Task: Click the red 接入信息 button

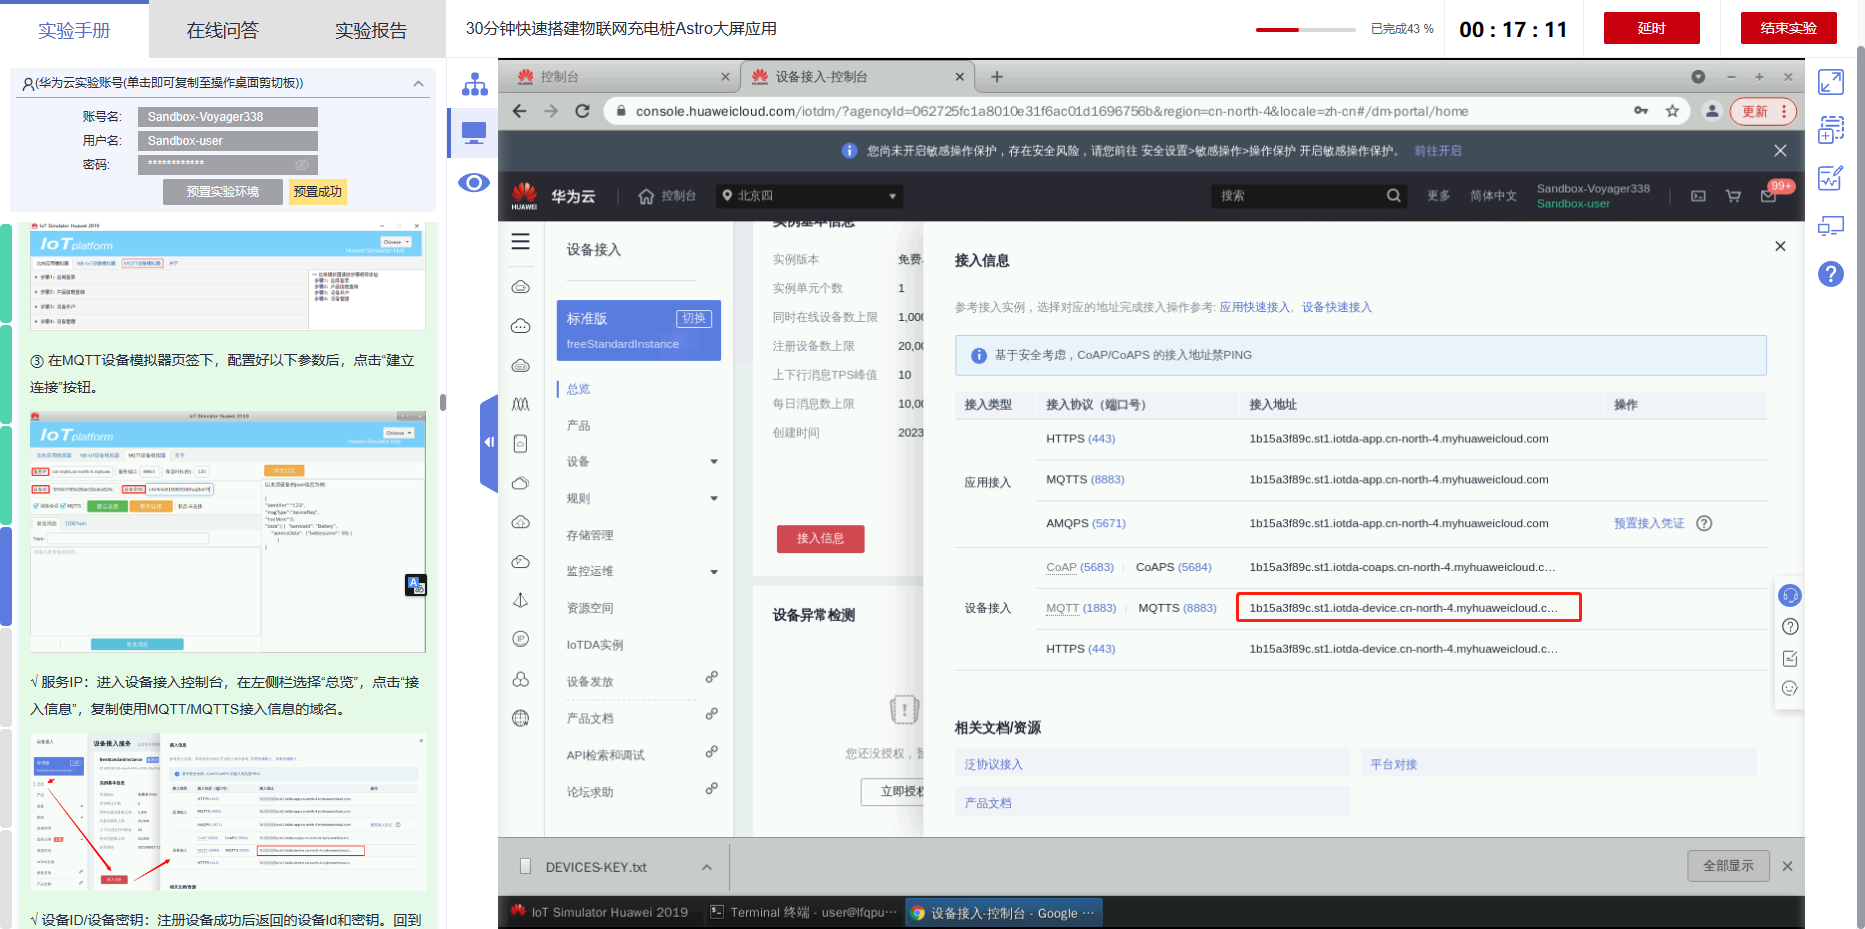Action: coord(820,538)
